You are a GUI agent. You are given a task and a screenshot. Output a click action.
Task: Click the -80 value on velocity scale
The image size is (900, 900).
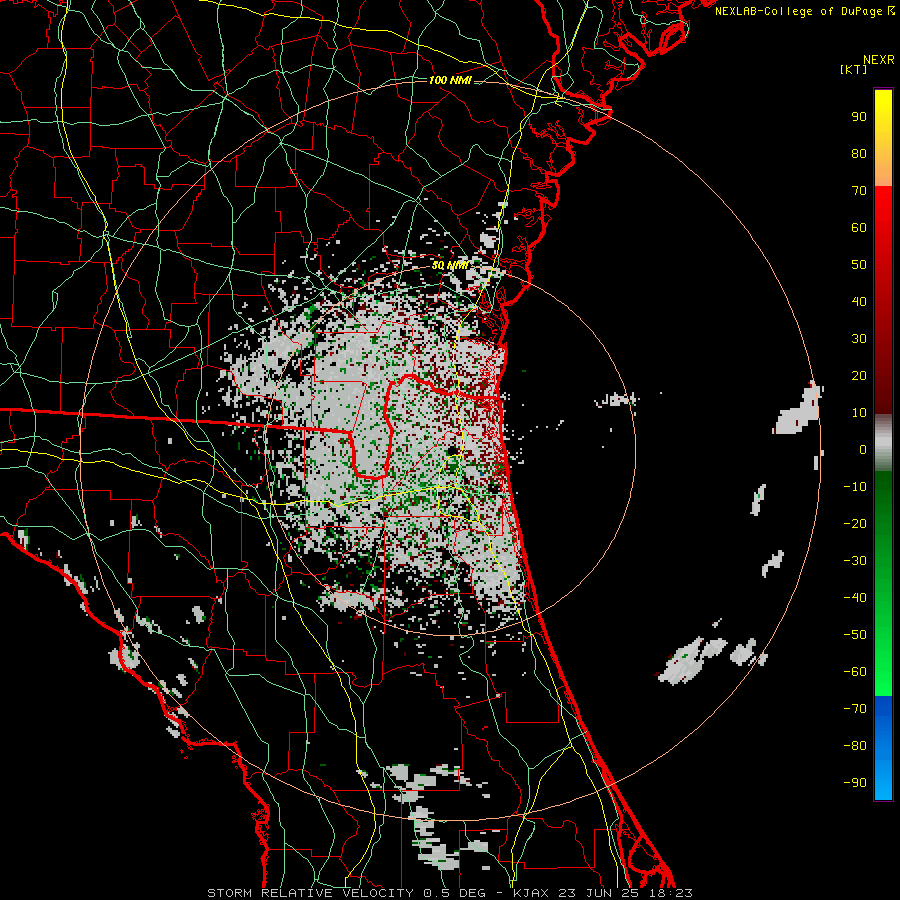click(x=855, y=746)
